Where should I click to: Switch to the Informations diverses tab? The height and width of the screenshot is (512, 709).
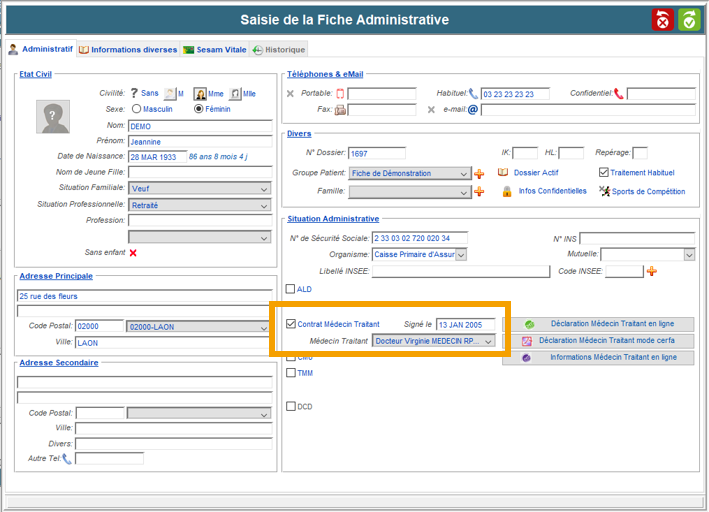128,49
